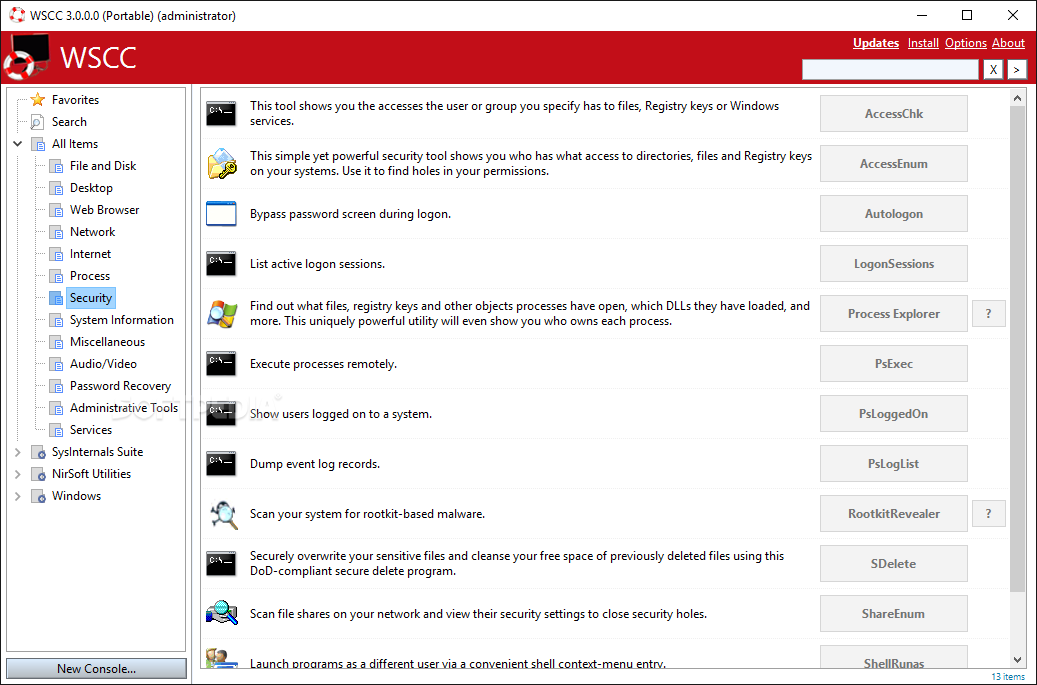Click the '13 items' status text
Screen dimensions: 1037x685
(x=1008, y=676)
